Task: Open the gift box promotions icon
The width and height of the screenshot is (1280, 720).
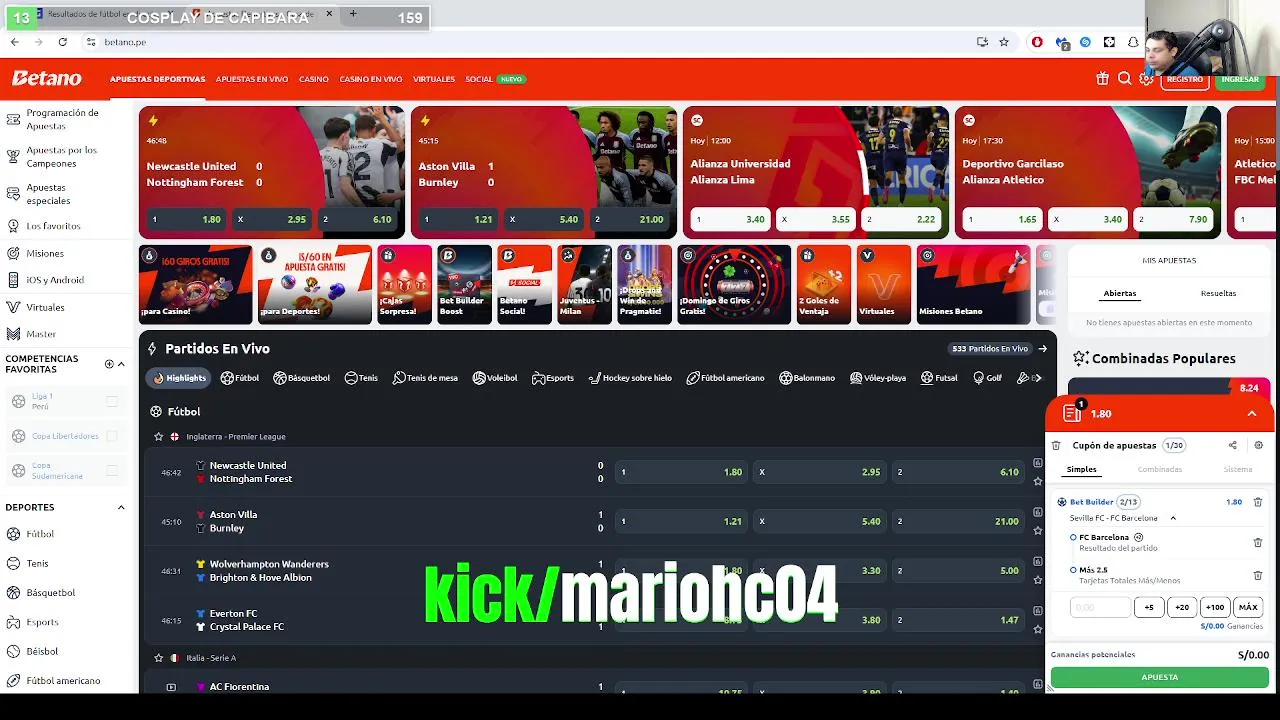Action: (x=1102, y=79)
